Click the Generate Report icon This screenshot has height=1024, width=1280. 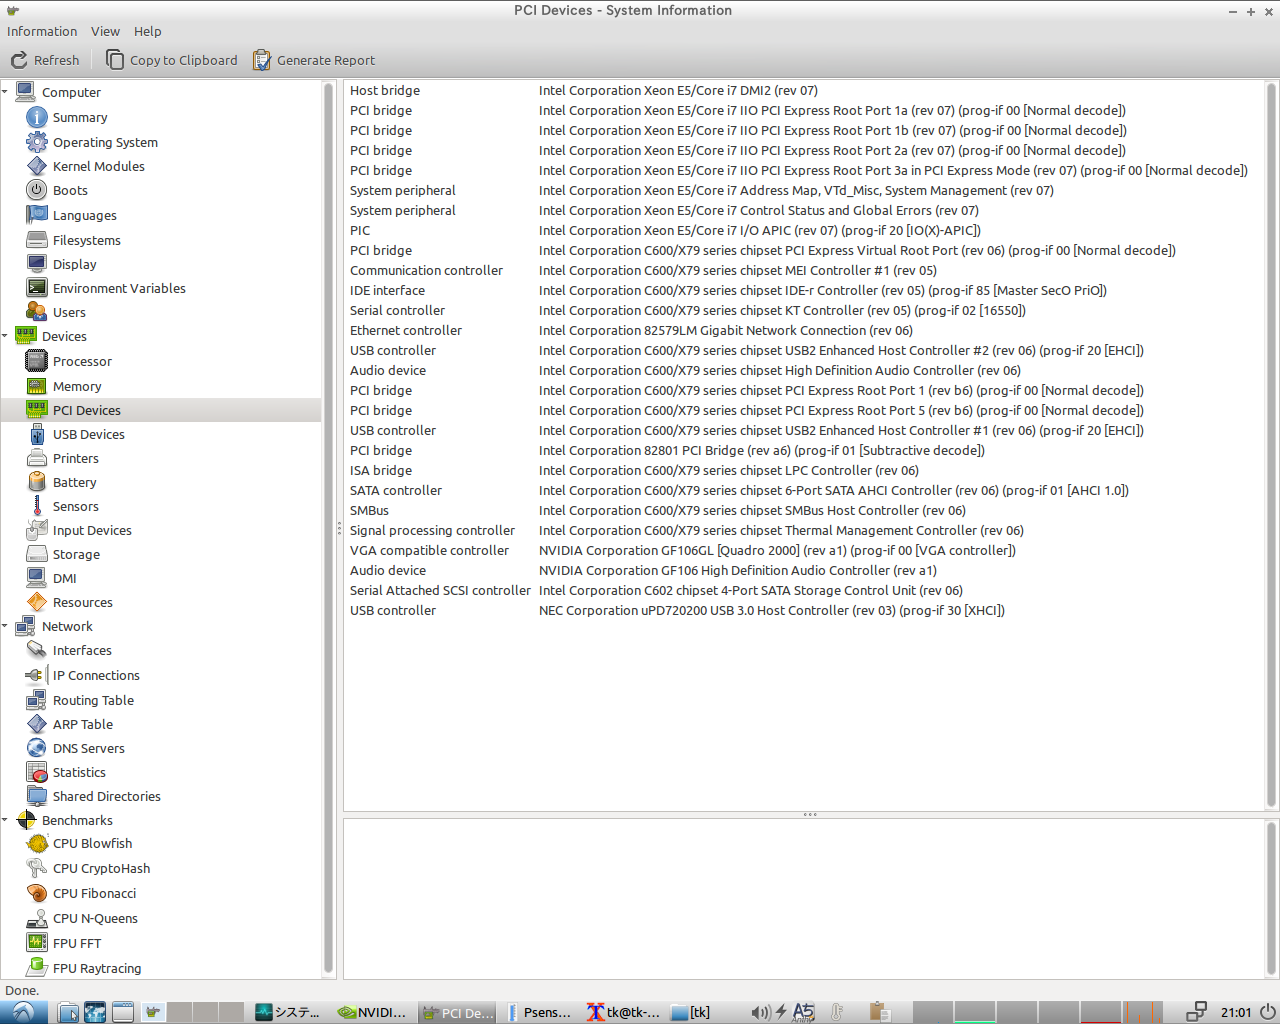[262, 60]
